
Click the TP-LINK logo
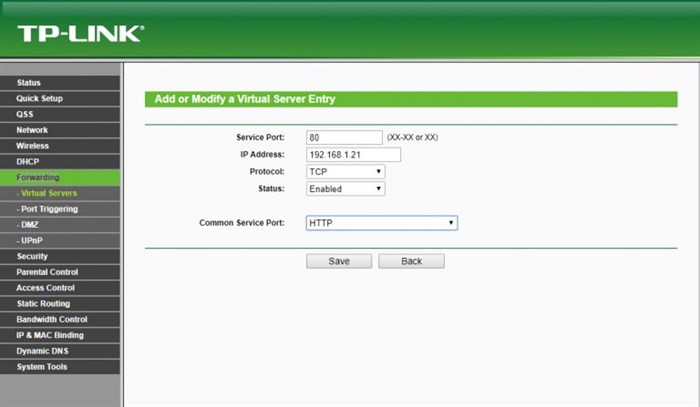(x=81, y=34)
